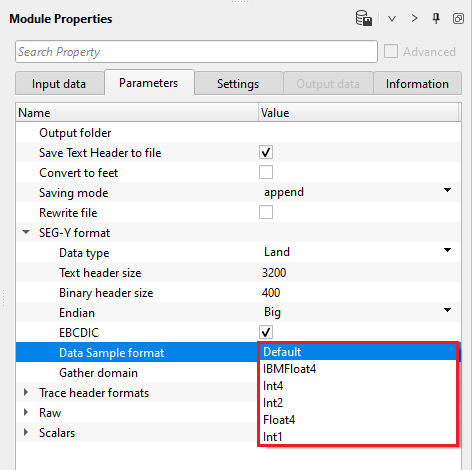Image resolution: width=472 pixels, height=470 pixels.
Task: Float the Module Properties panel window
Action: point(458,18)
